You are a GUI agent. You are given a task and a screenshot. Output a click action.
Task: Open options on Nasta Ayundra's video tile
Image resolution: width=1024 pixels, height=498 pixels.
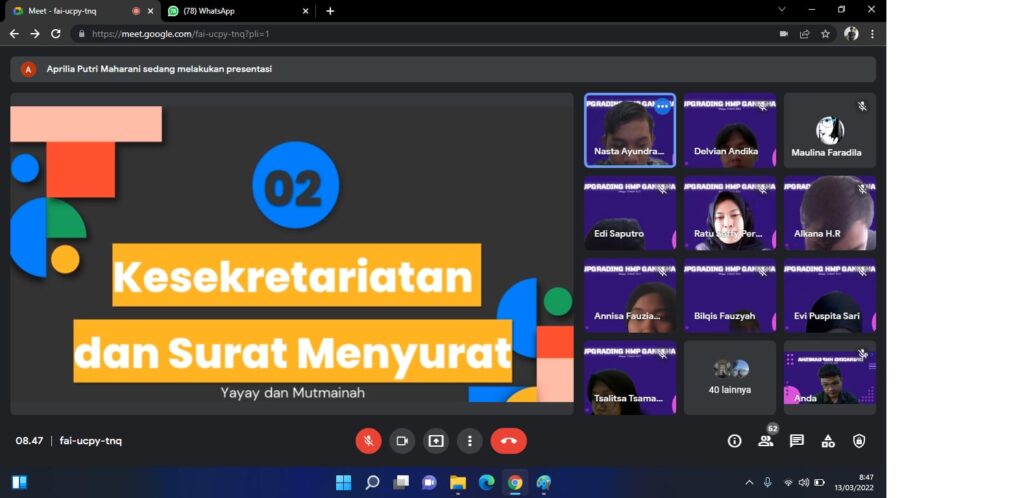pos(662,107)
